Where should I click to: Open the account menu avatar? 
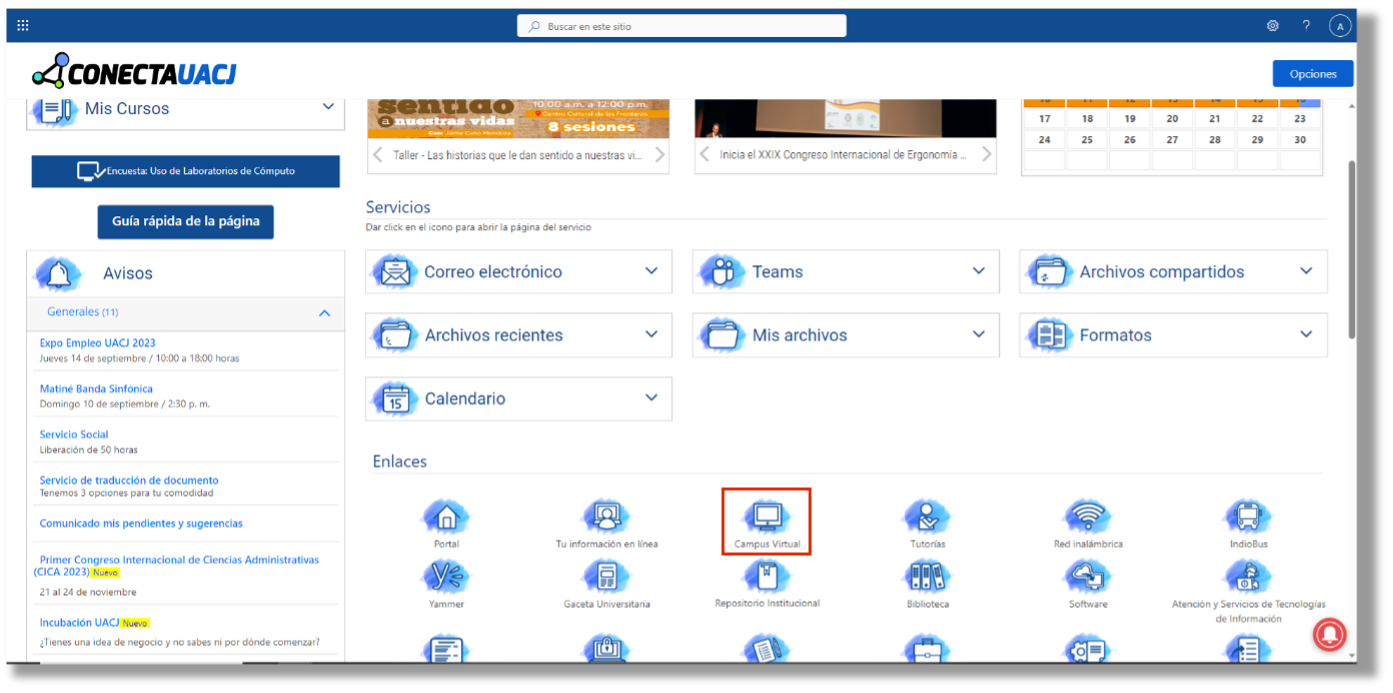(1340, 25)
